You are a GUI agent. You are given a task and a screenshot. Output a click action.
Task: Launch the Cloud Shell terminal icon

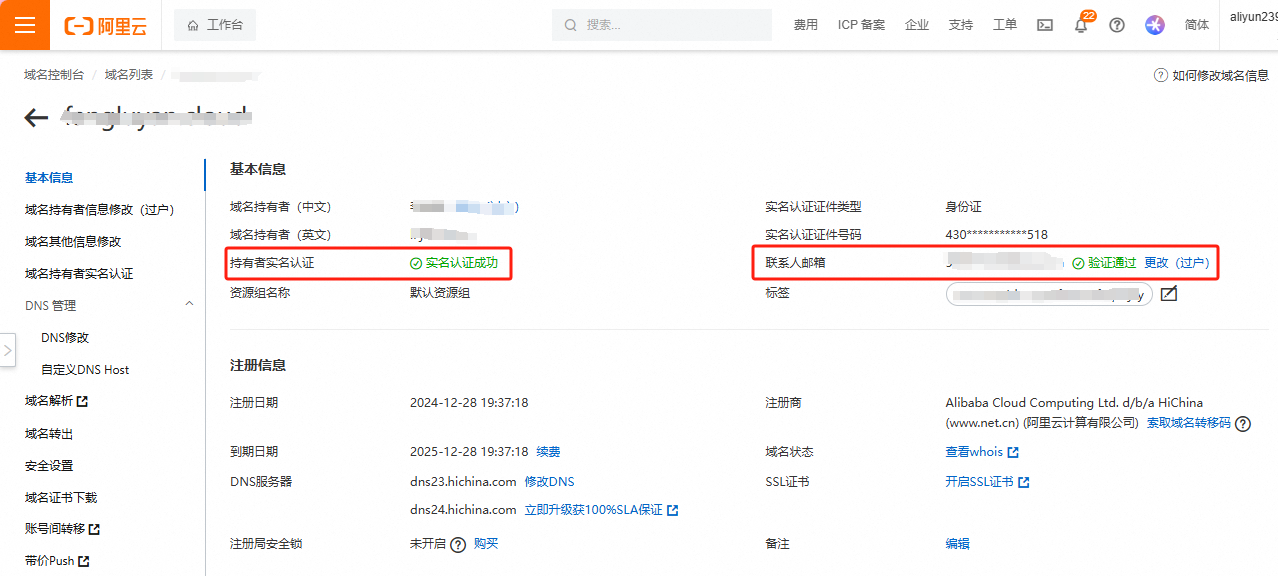pos(1044,25)
